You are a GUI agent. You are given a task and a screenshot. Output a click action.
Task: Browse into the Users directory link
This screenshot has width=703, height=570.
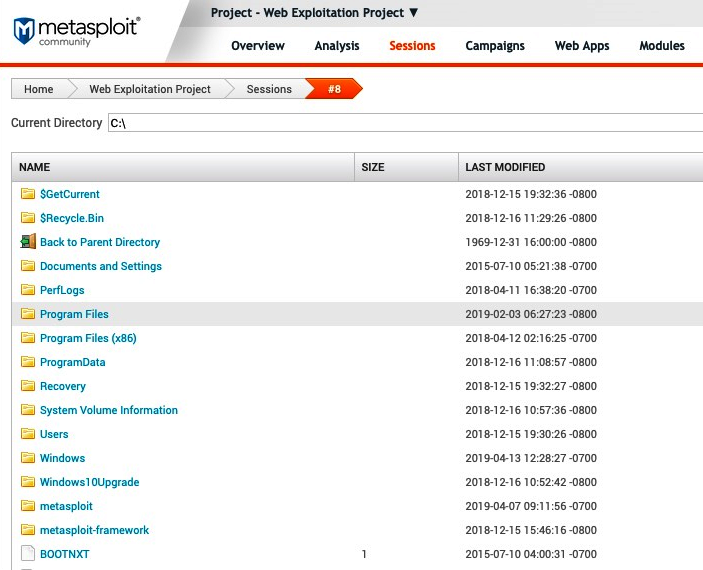(54, 434)
